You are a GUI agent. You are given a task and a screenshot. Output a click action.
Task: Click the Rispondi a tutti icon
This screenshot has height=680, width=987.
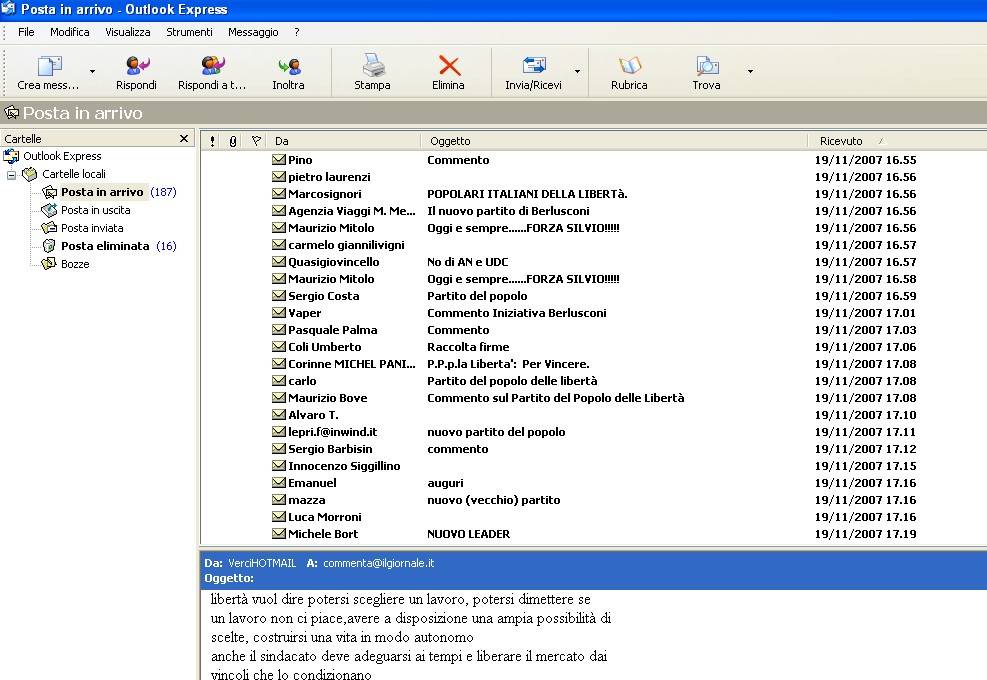point(212,66)
